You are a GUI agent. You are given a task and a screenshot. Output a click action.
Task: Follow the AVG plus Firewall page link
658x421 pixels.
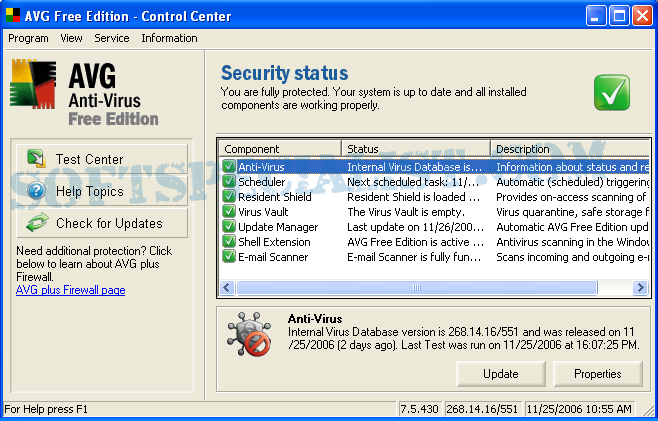tap(70, 290)
